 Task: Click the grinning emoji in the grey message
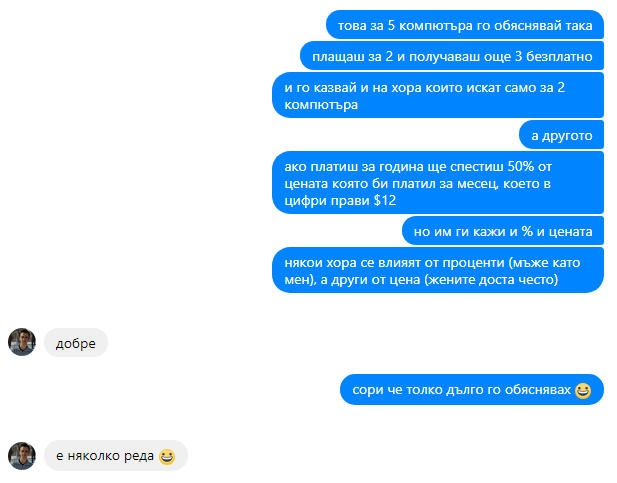click(167, 457)
